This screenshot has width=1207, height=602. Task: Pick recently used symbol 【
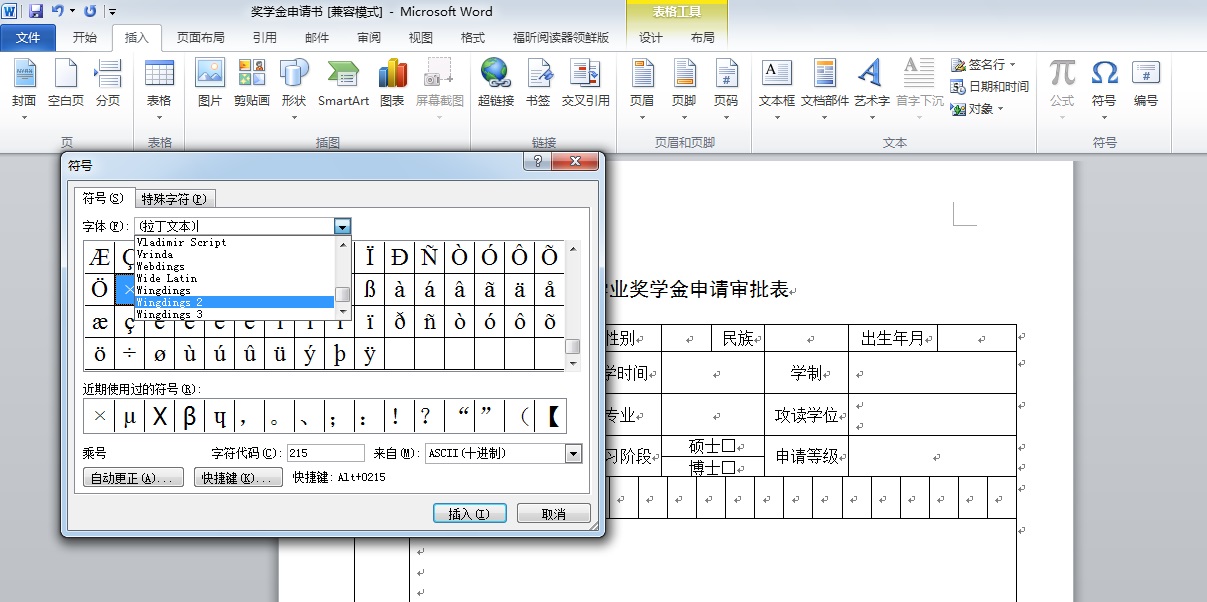click(x=552, y=416)
